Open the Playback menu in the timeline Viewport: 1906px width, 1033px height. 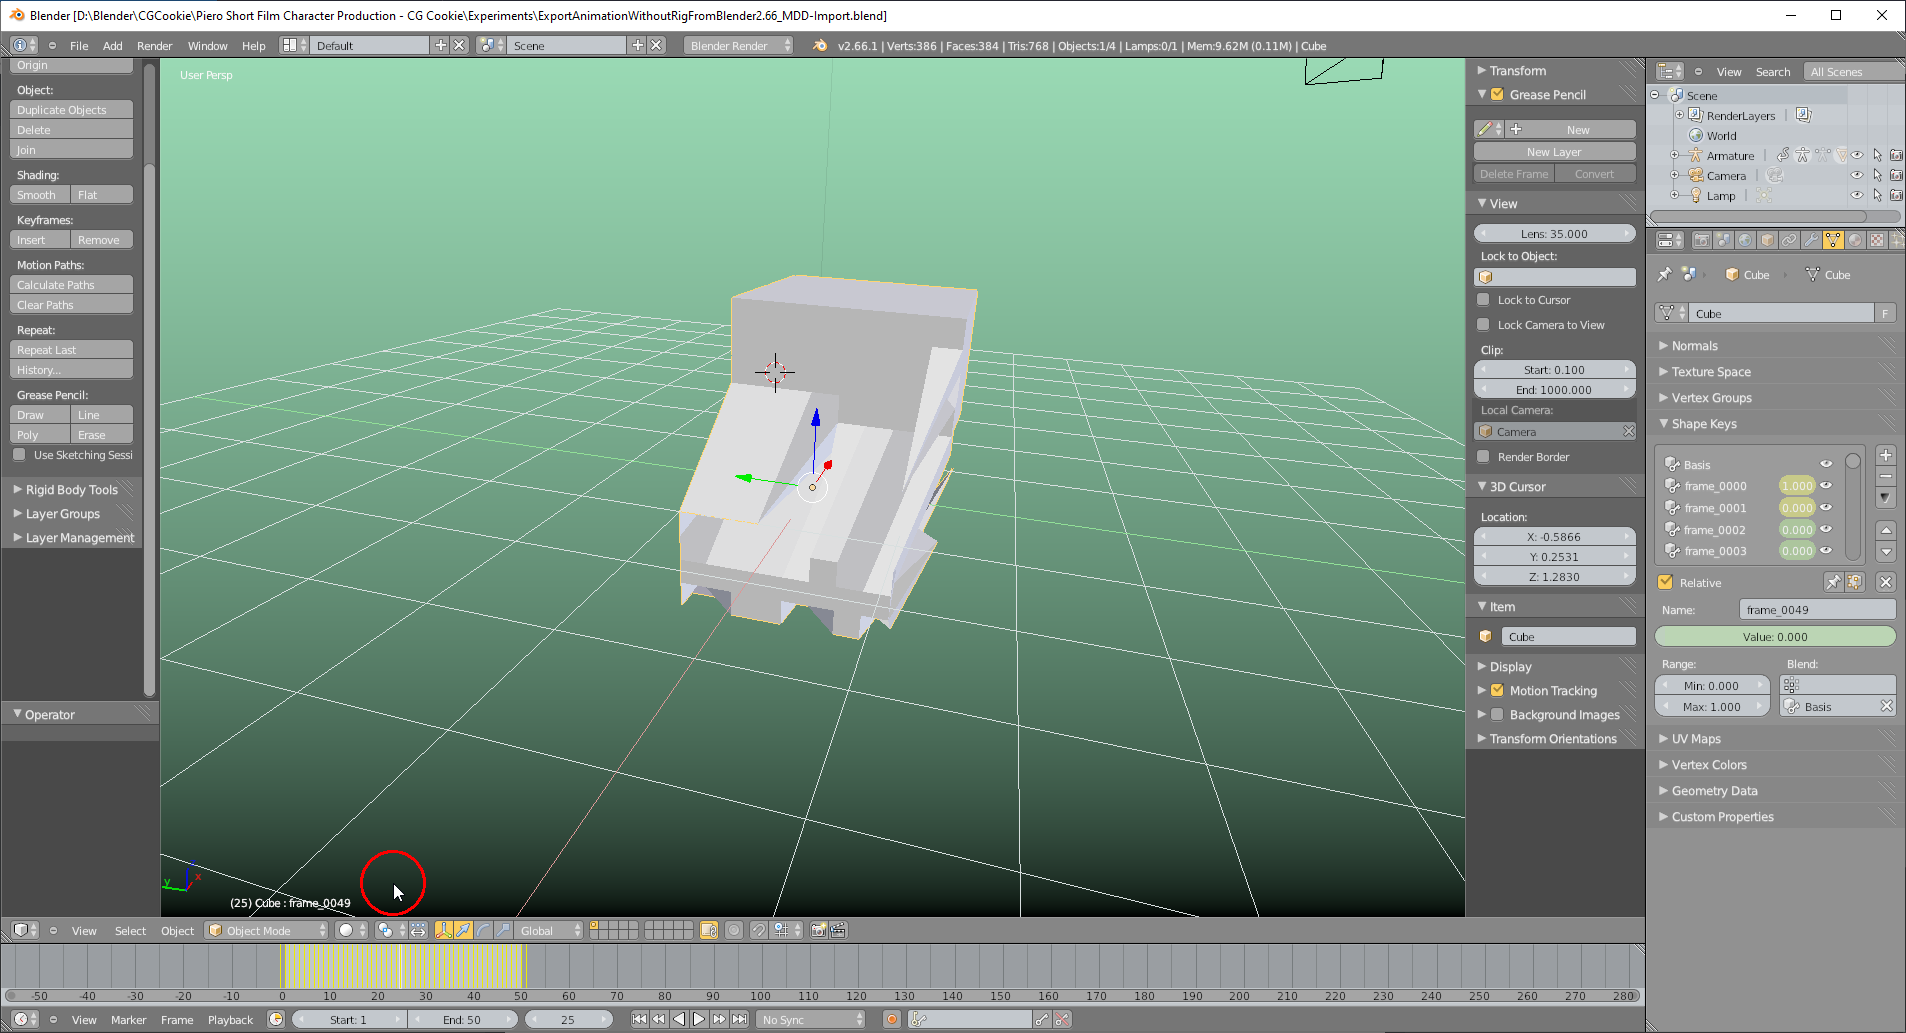tap(229, 1019)
